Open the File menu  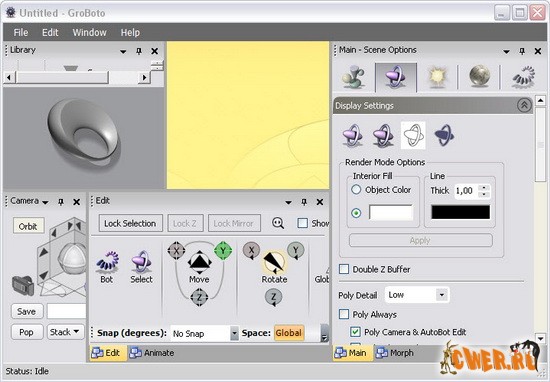[21, 33]
